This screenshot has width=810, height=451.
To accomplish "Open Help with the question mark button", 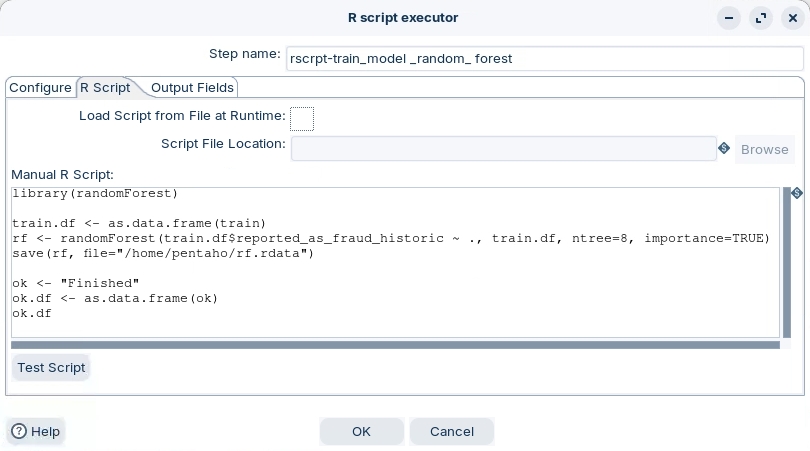I will 36,431.
